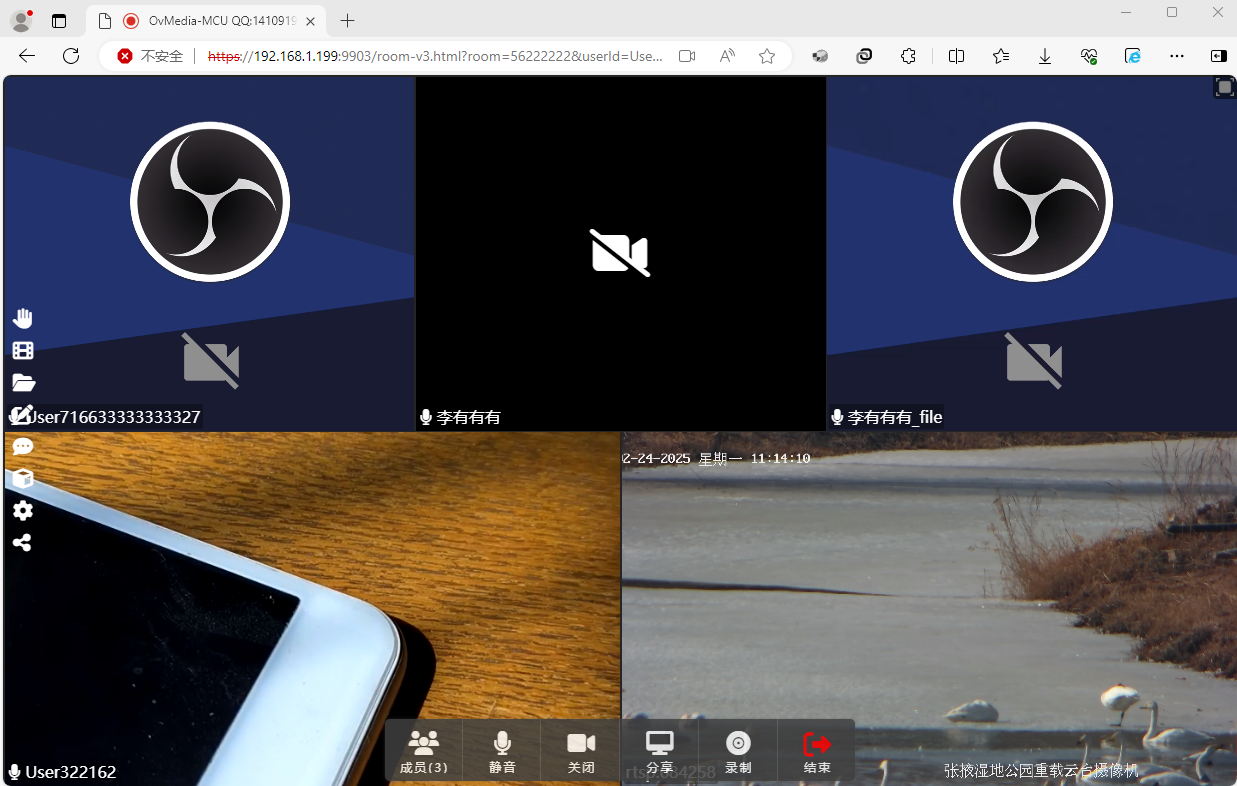
Task: Switch to the OvMedia-MCU tab
Action: [x=207, y=21]
